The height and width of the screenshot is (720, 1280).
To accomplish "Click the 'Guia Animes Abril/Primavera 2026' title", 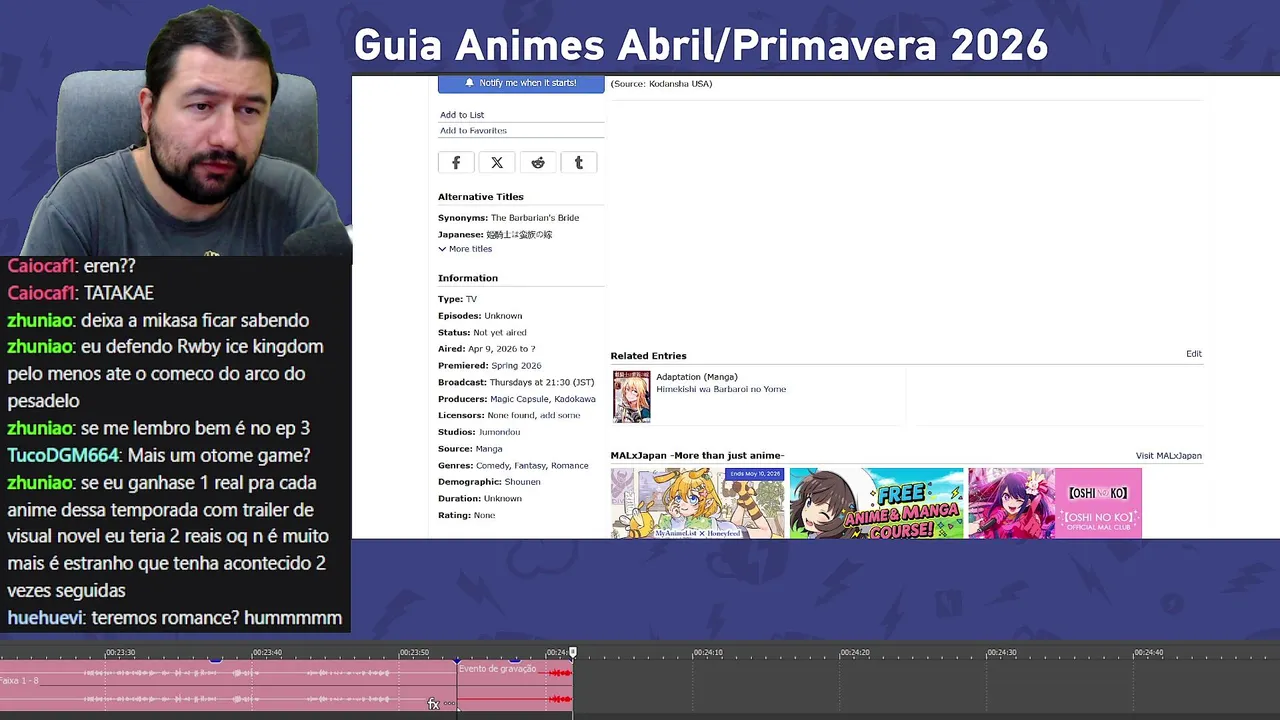I will (701, 45).
